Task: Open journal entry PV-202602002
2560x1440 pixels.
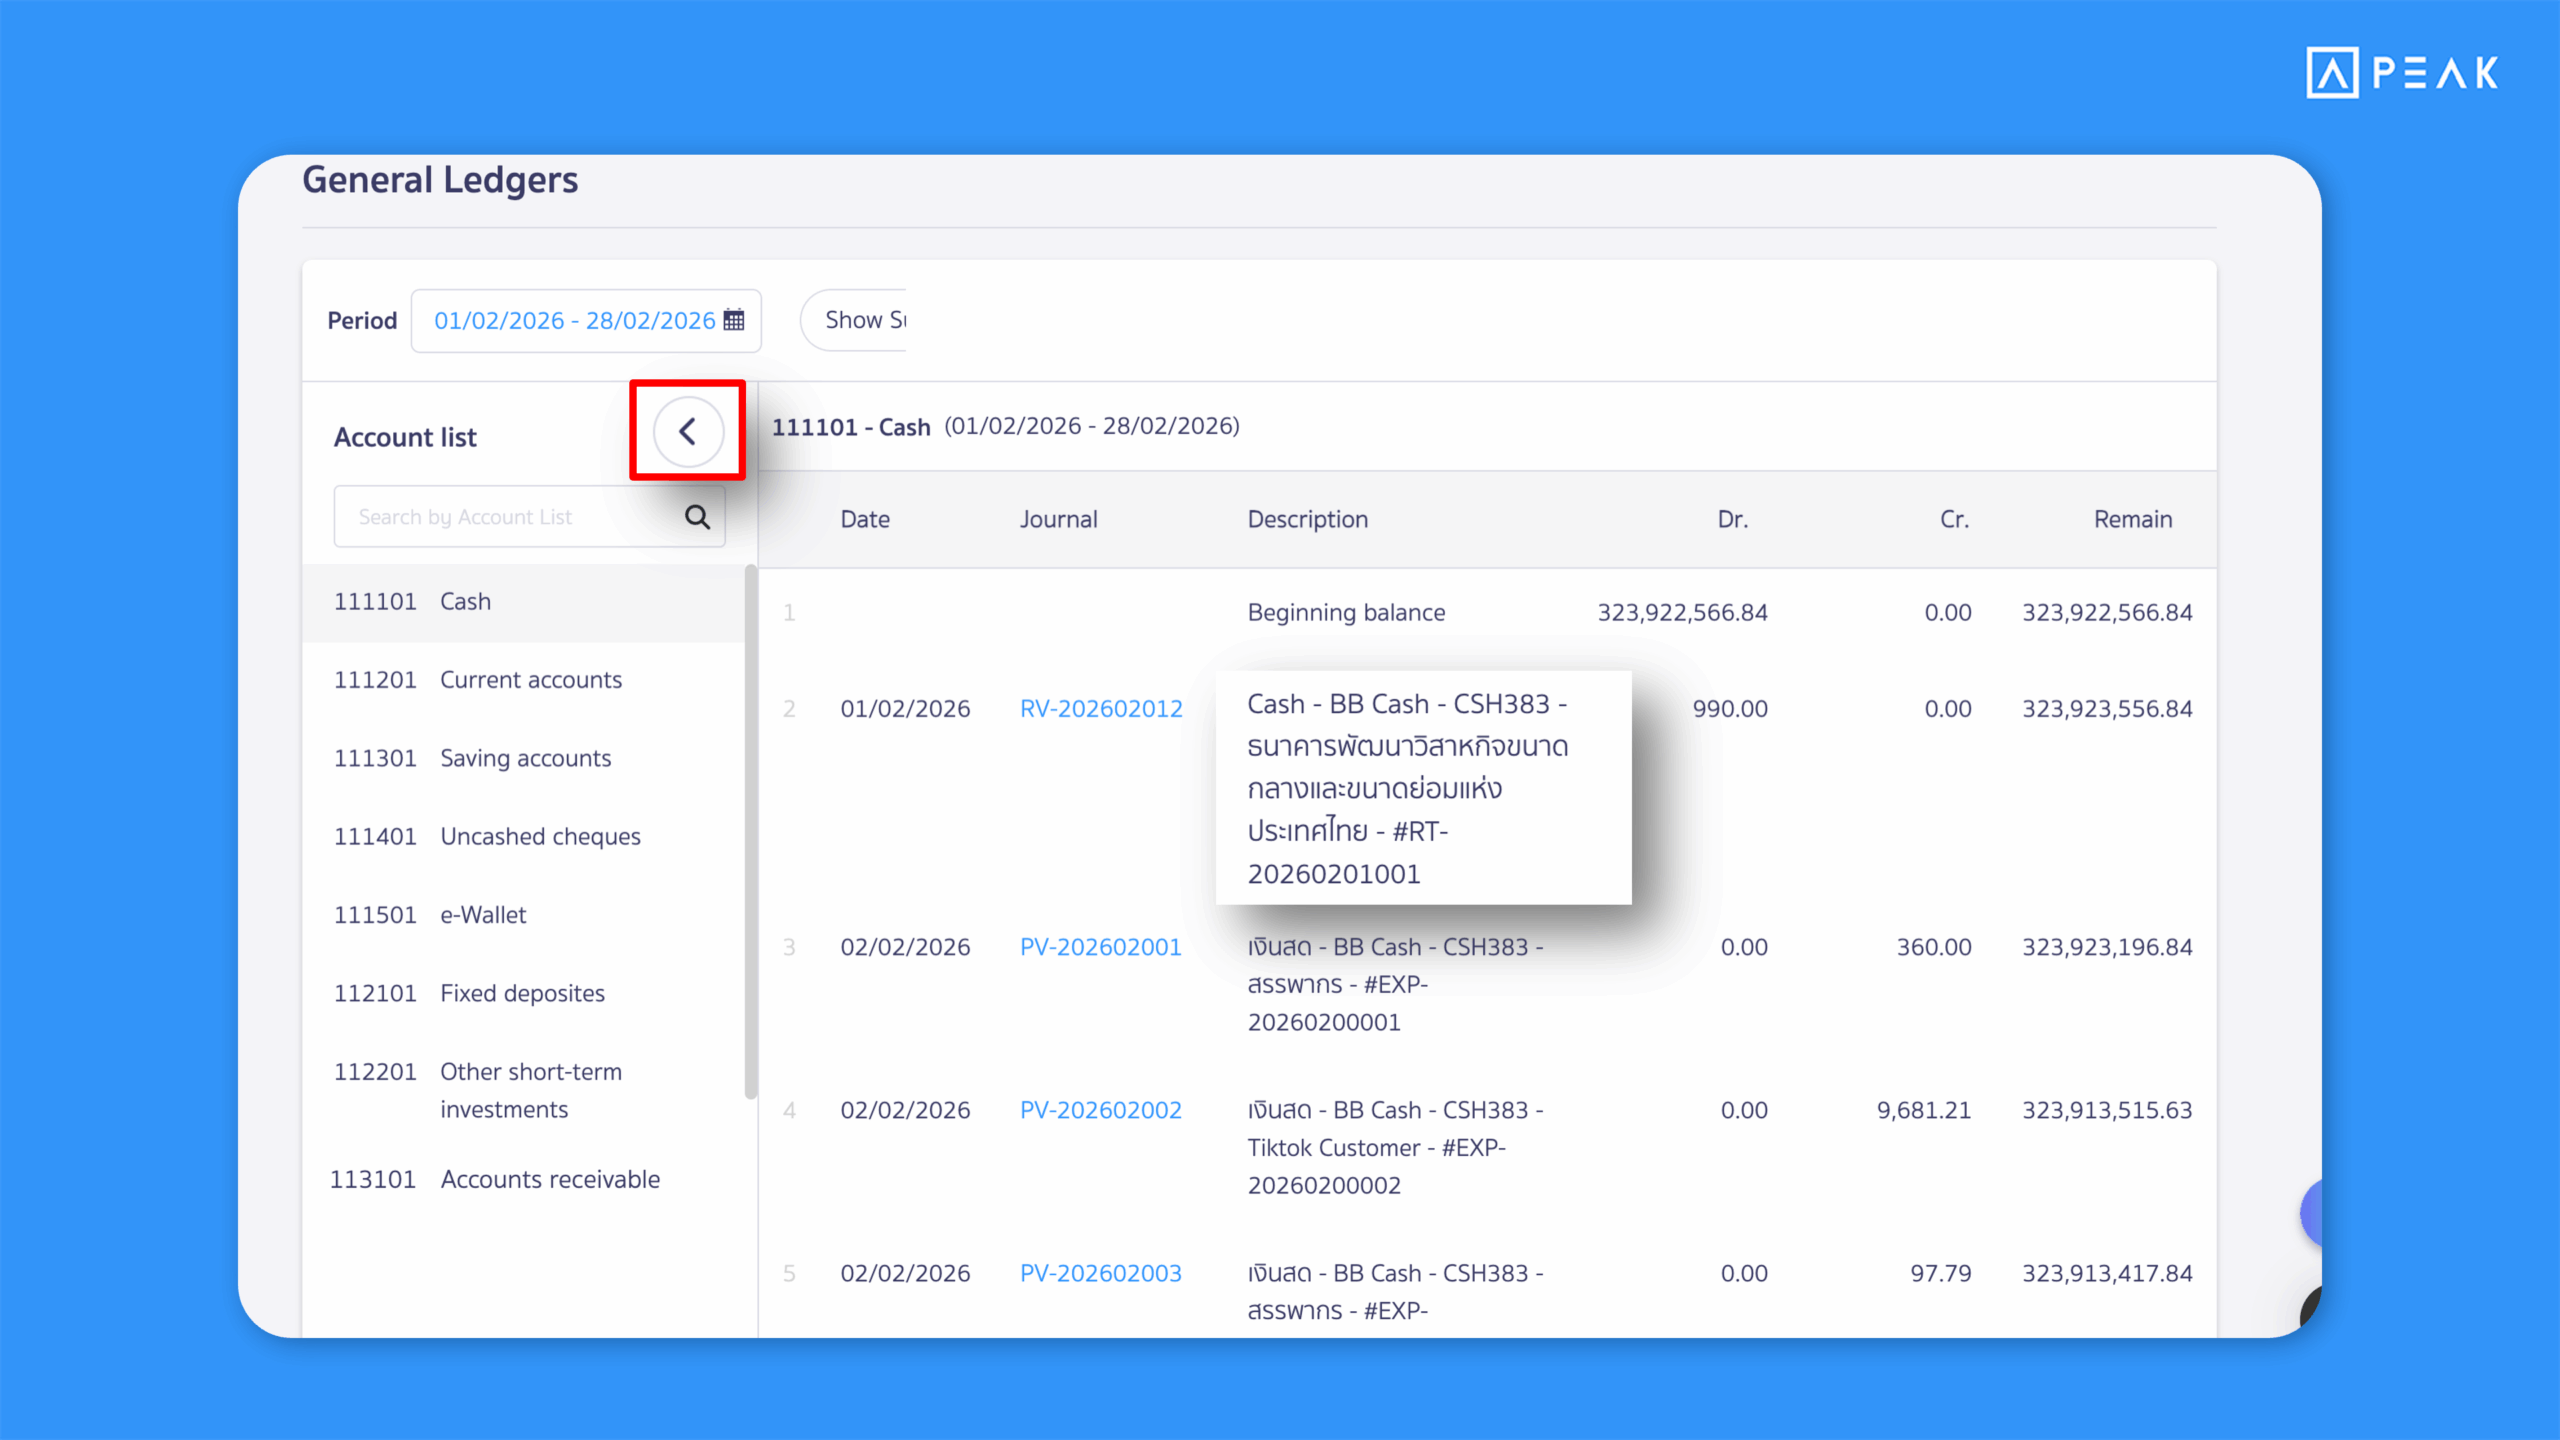Action: point(1100,1110)
